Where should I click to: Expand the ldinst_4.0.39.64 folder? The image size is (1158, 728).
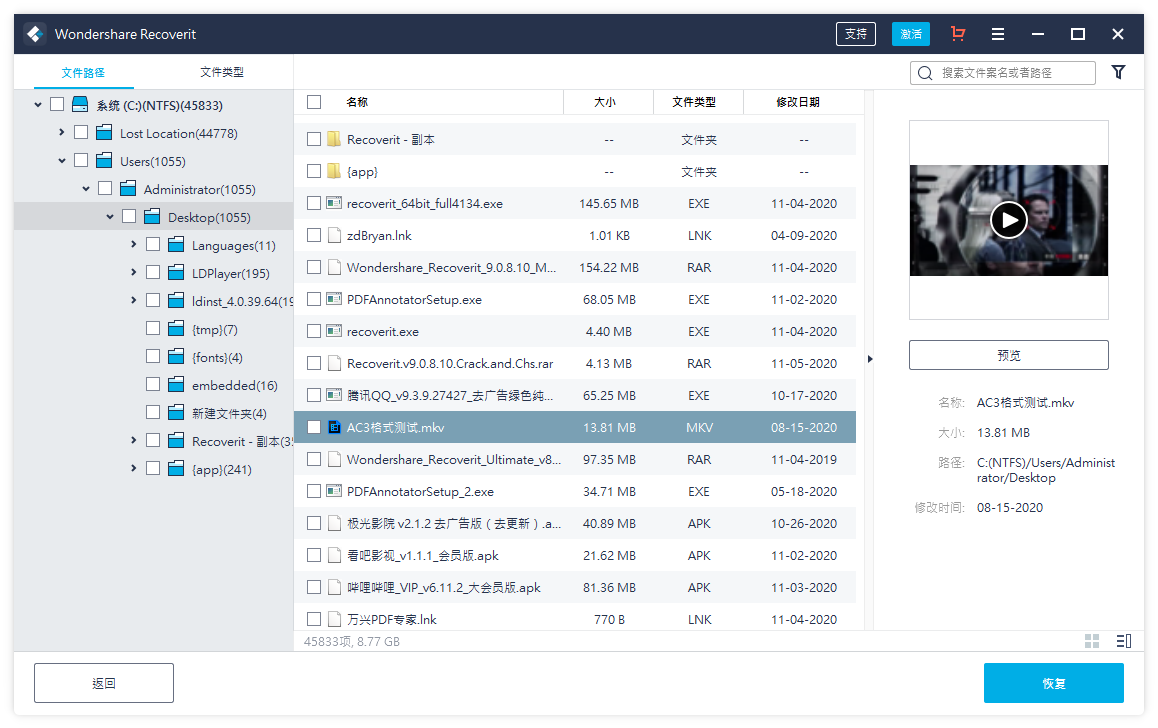pos(134,301)
